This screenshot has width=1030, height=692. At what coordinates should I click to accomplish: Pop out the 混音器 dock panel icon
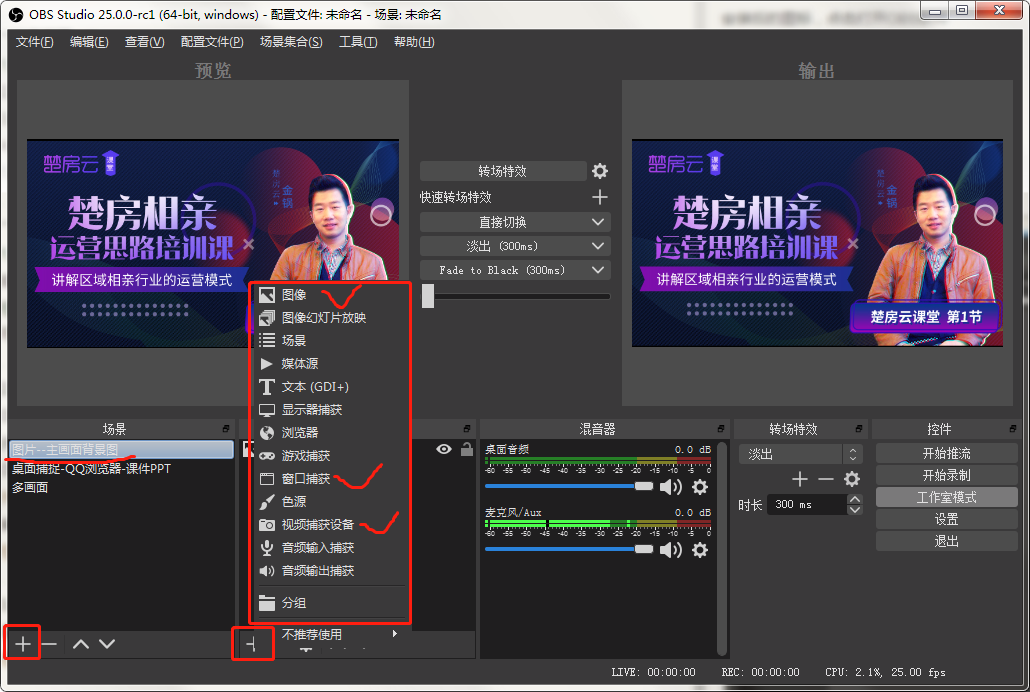[721, 428]
